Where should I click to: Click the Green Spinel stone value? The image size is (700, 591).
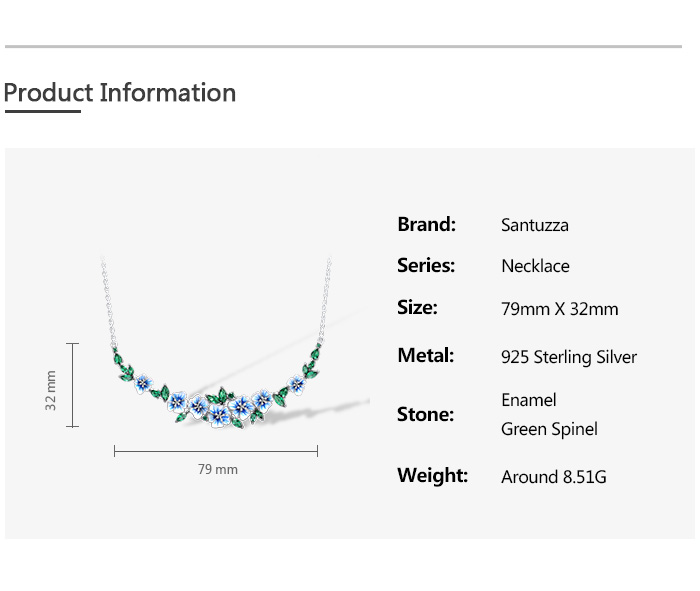coord(549,429)
